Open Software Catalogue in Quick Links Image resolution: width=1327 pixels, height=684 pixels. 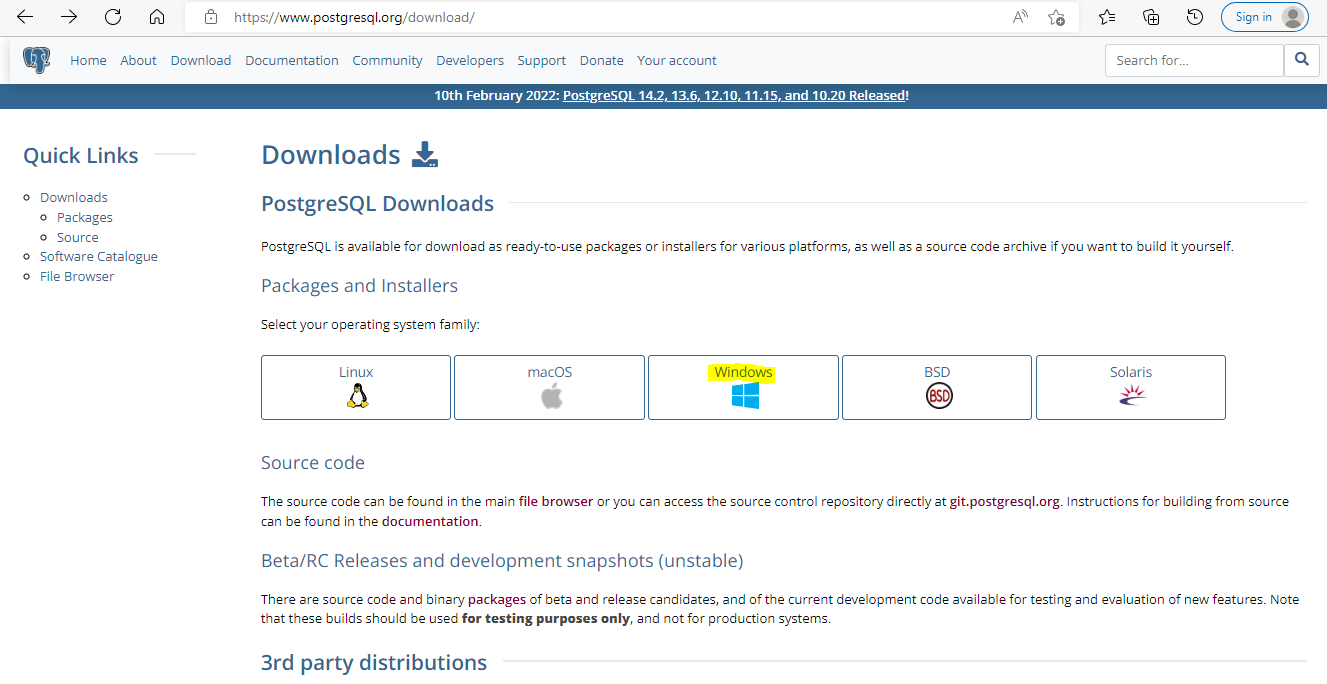click(98, 257)
